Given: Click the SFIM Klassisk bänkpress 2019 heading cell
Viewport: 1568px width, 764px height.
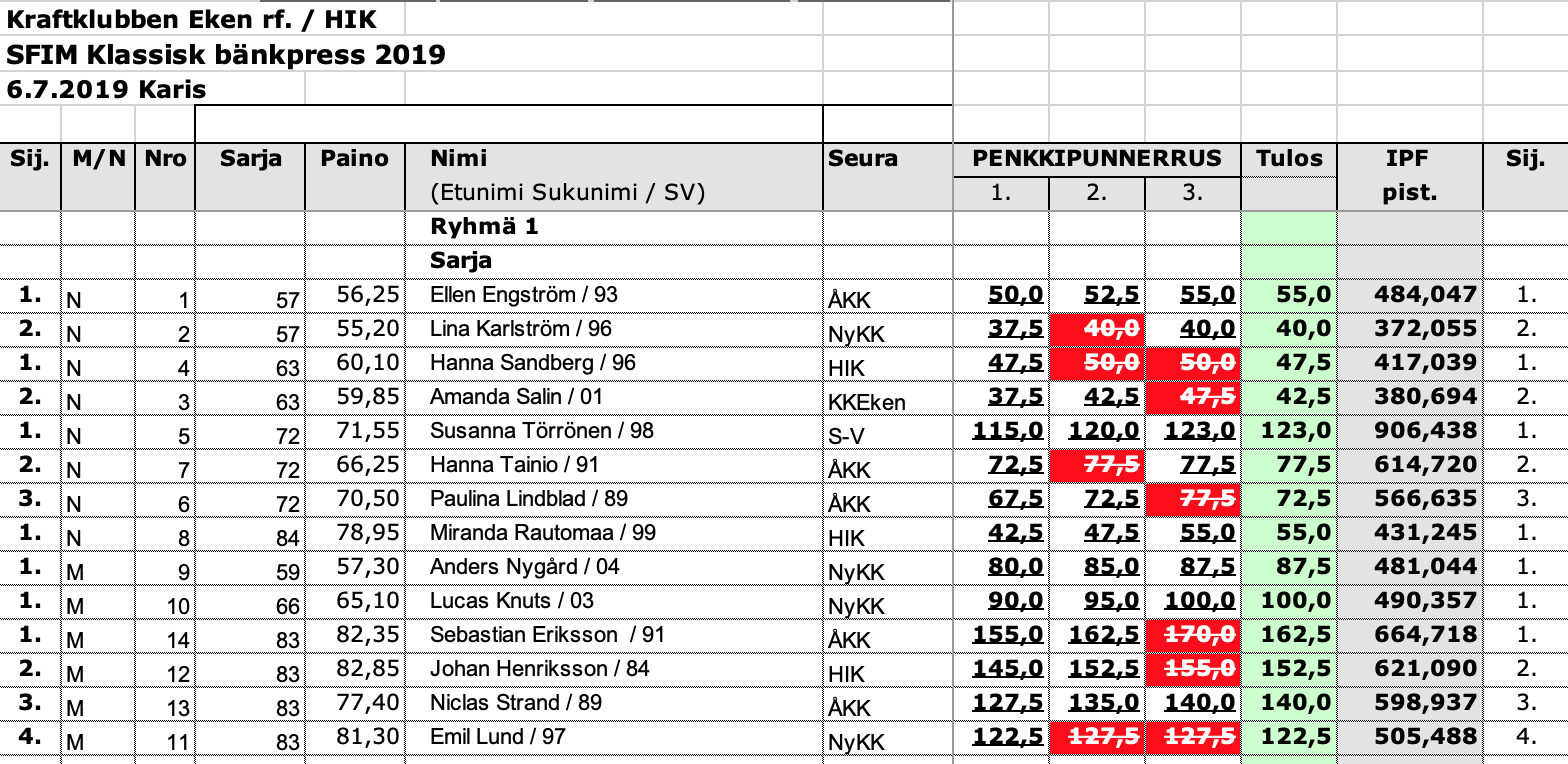Looking at the screenshot, I should click(226, 54).
